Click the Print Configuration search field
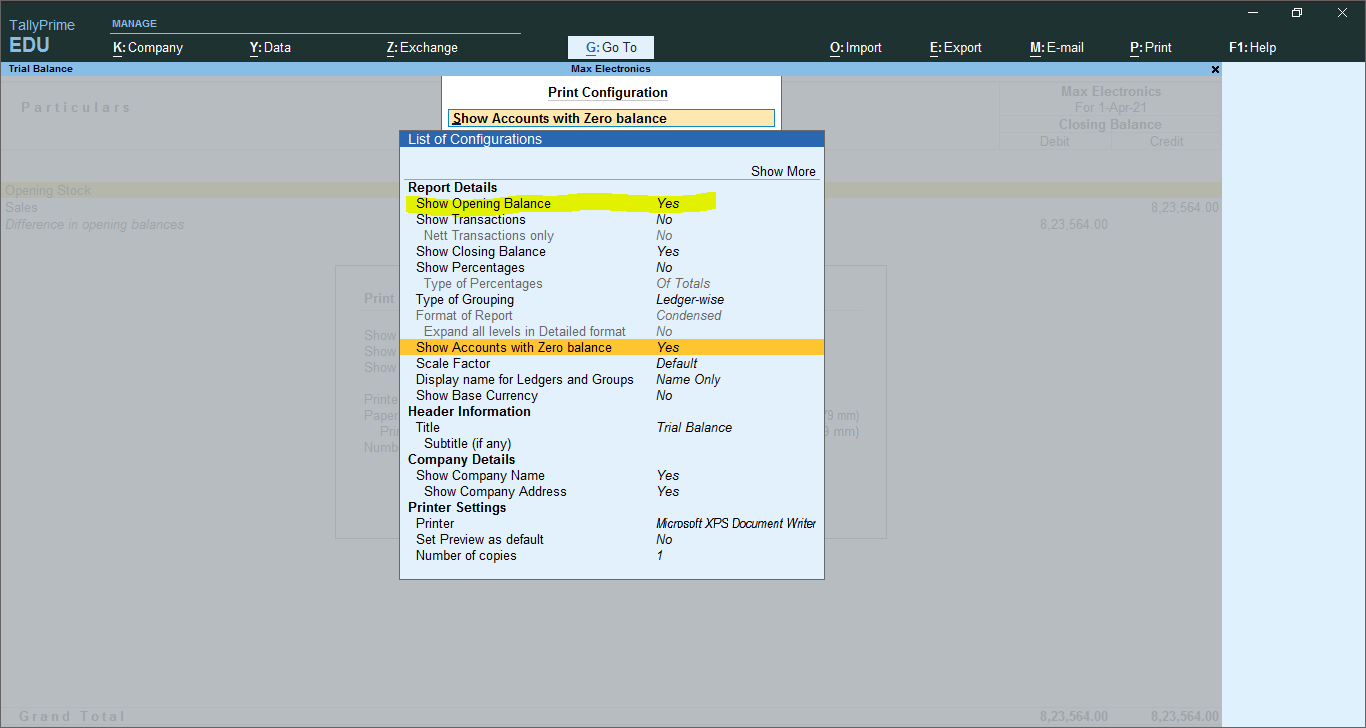 click(x=611, y=118)
